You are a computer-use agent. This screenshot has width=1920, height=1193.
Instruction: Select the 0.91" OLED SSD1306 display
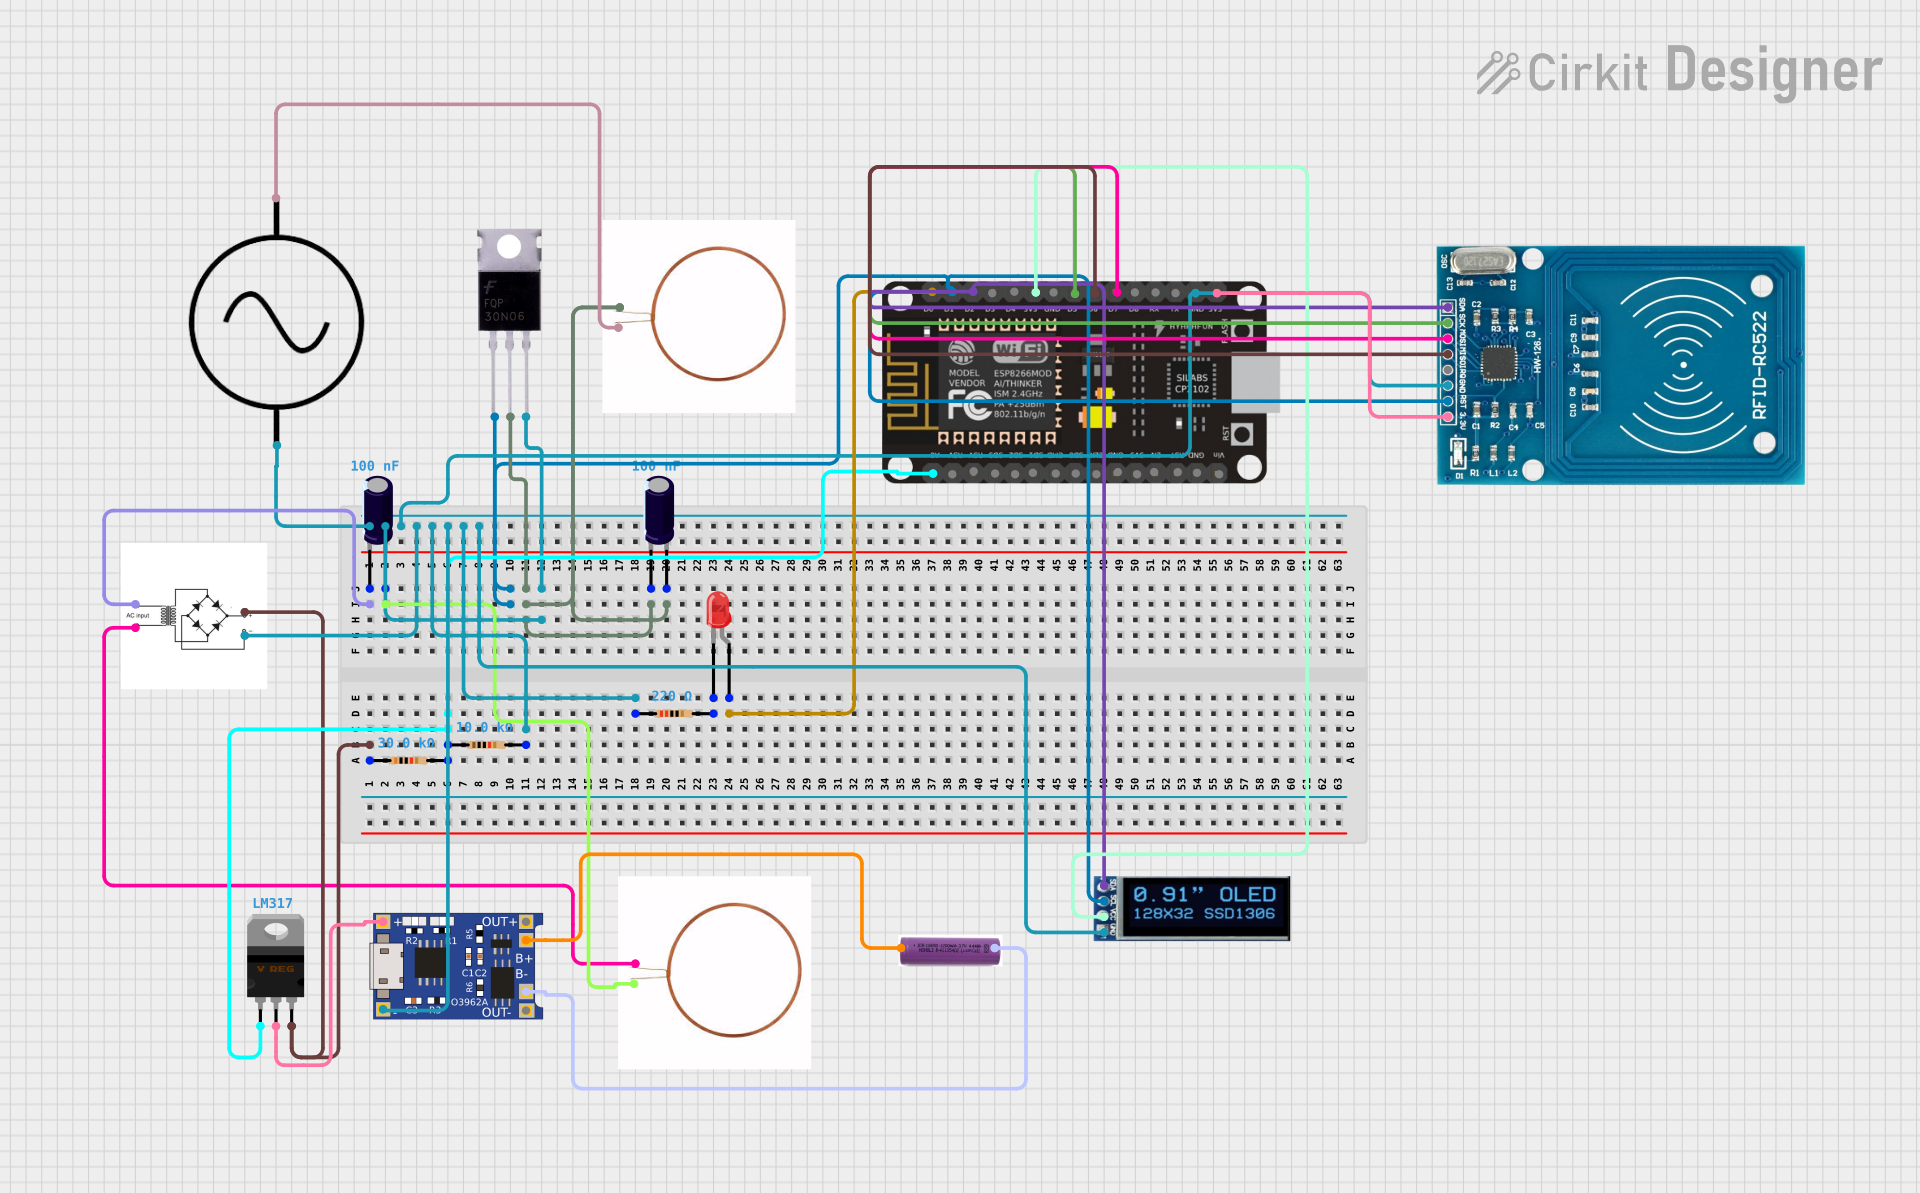1192,908
